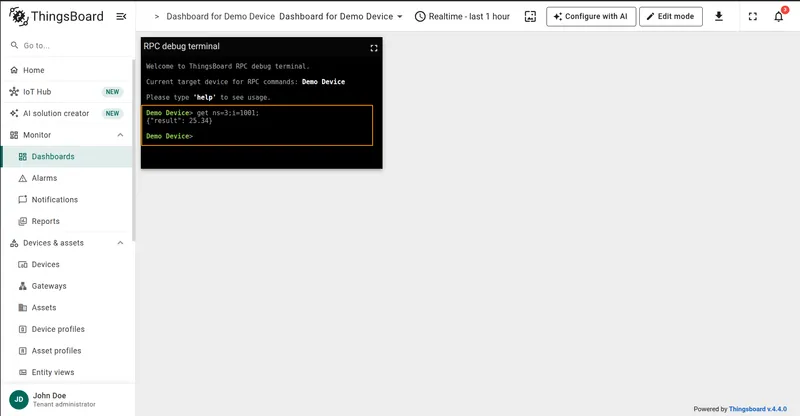Click the John Doe user name
The image size is (800, 416).
click(x=49, y=396)
